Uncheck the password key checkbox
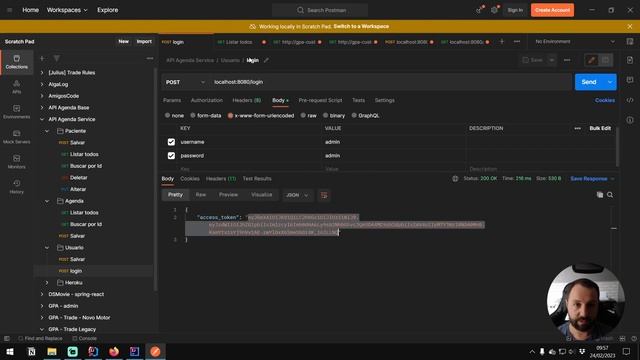The width and height of the screenshot is (640, 360). [x=171, y=156]
